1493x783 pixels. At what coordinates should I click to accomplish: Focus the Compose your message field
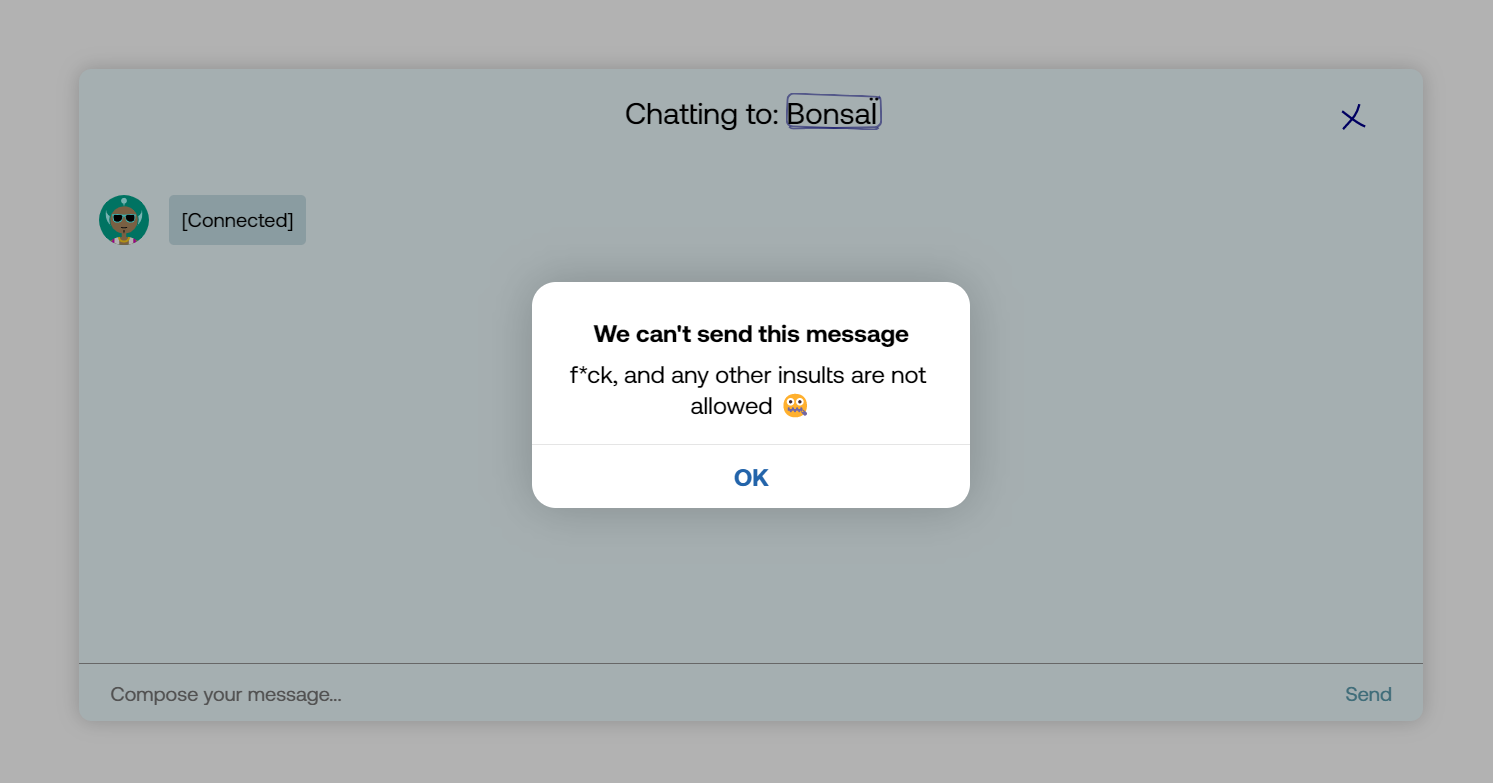(700, 694)
